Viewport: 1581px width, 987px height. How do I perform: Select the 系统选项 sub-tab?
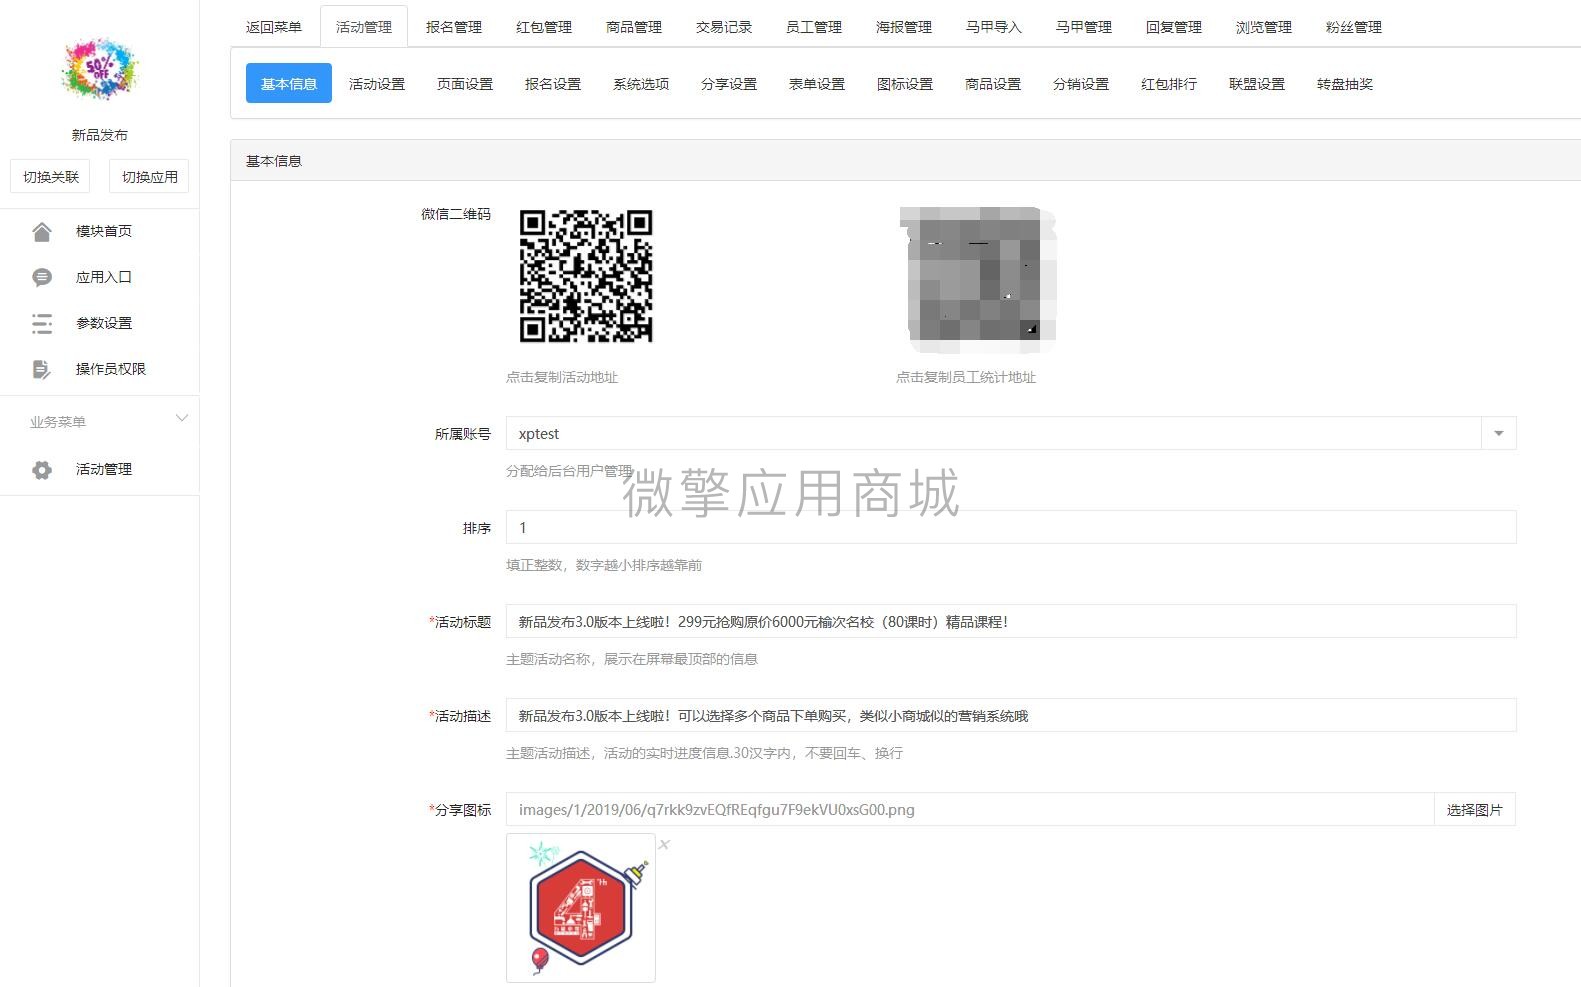point(641,84)
